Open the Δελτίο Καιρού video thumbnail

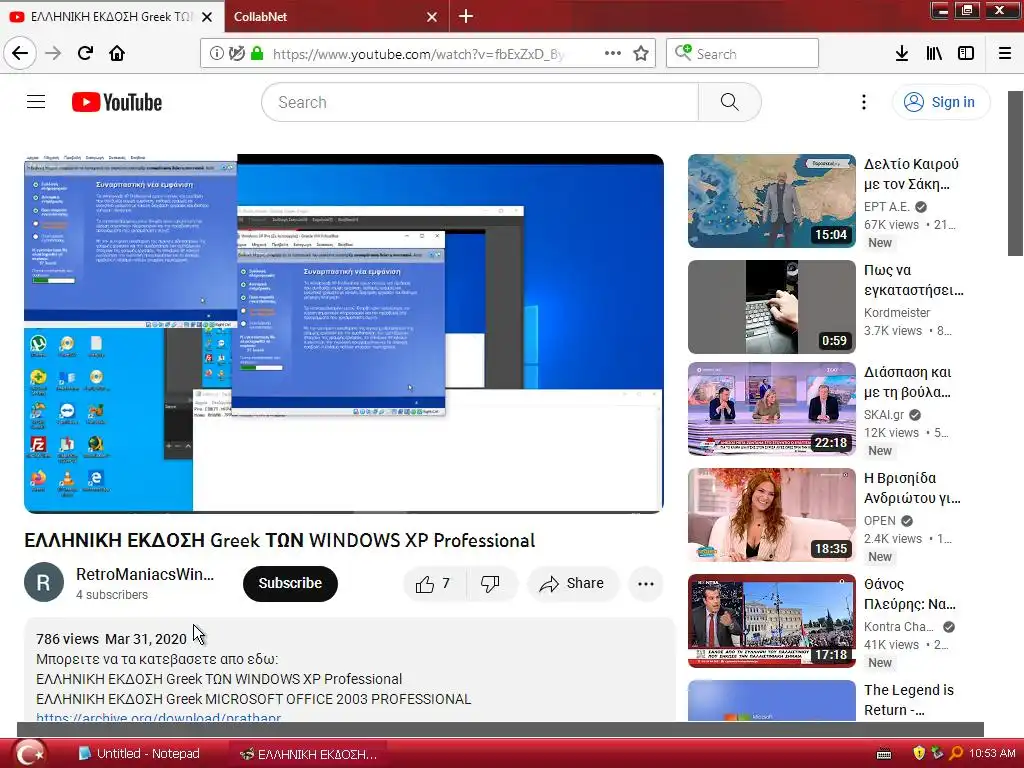(x=771, y=200)
